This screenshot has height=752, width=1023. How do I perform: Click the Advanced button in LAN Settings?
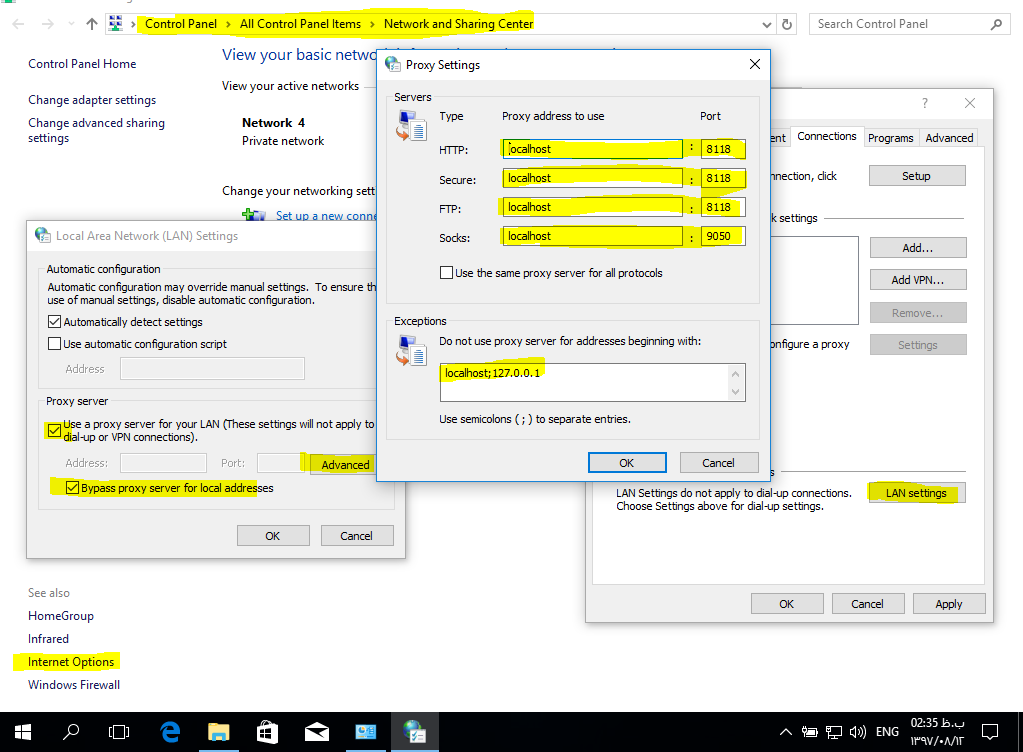[343, 464]
